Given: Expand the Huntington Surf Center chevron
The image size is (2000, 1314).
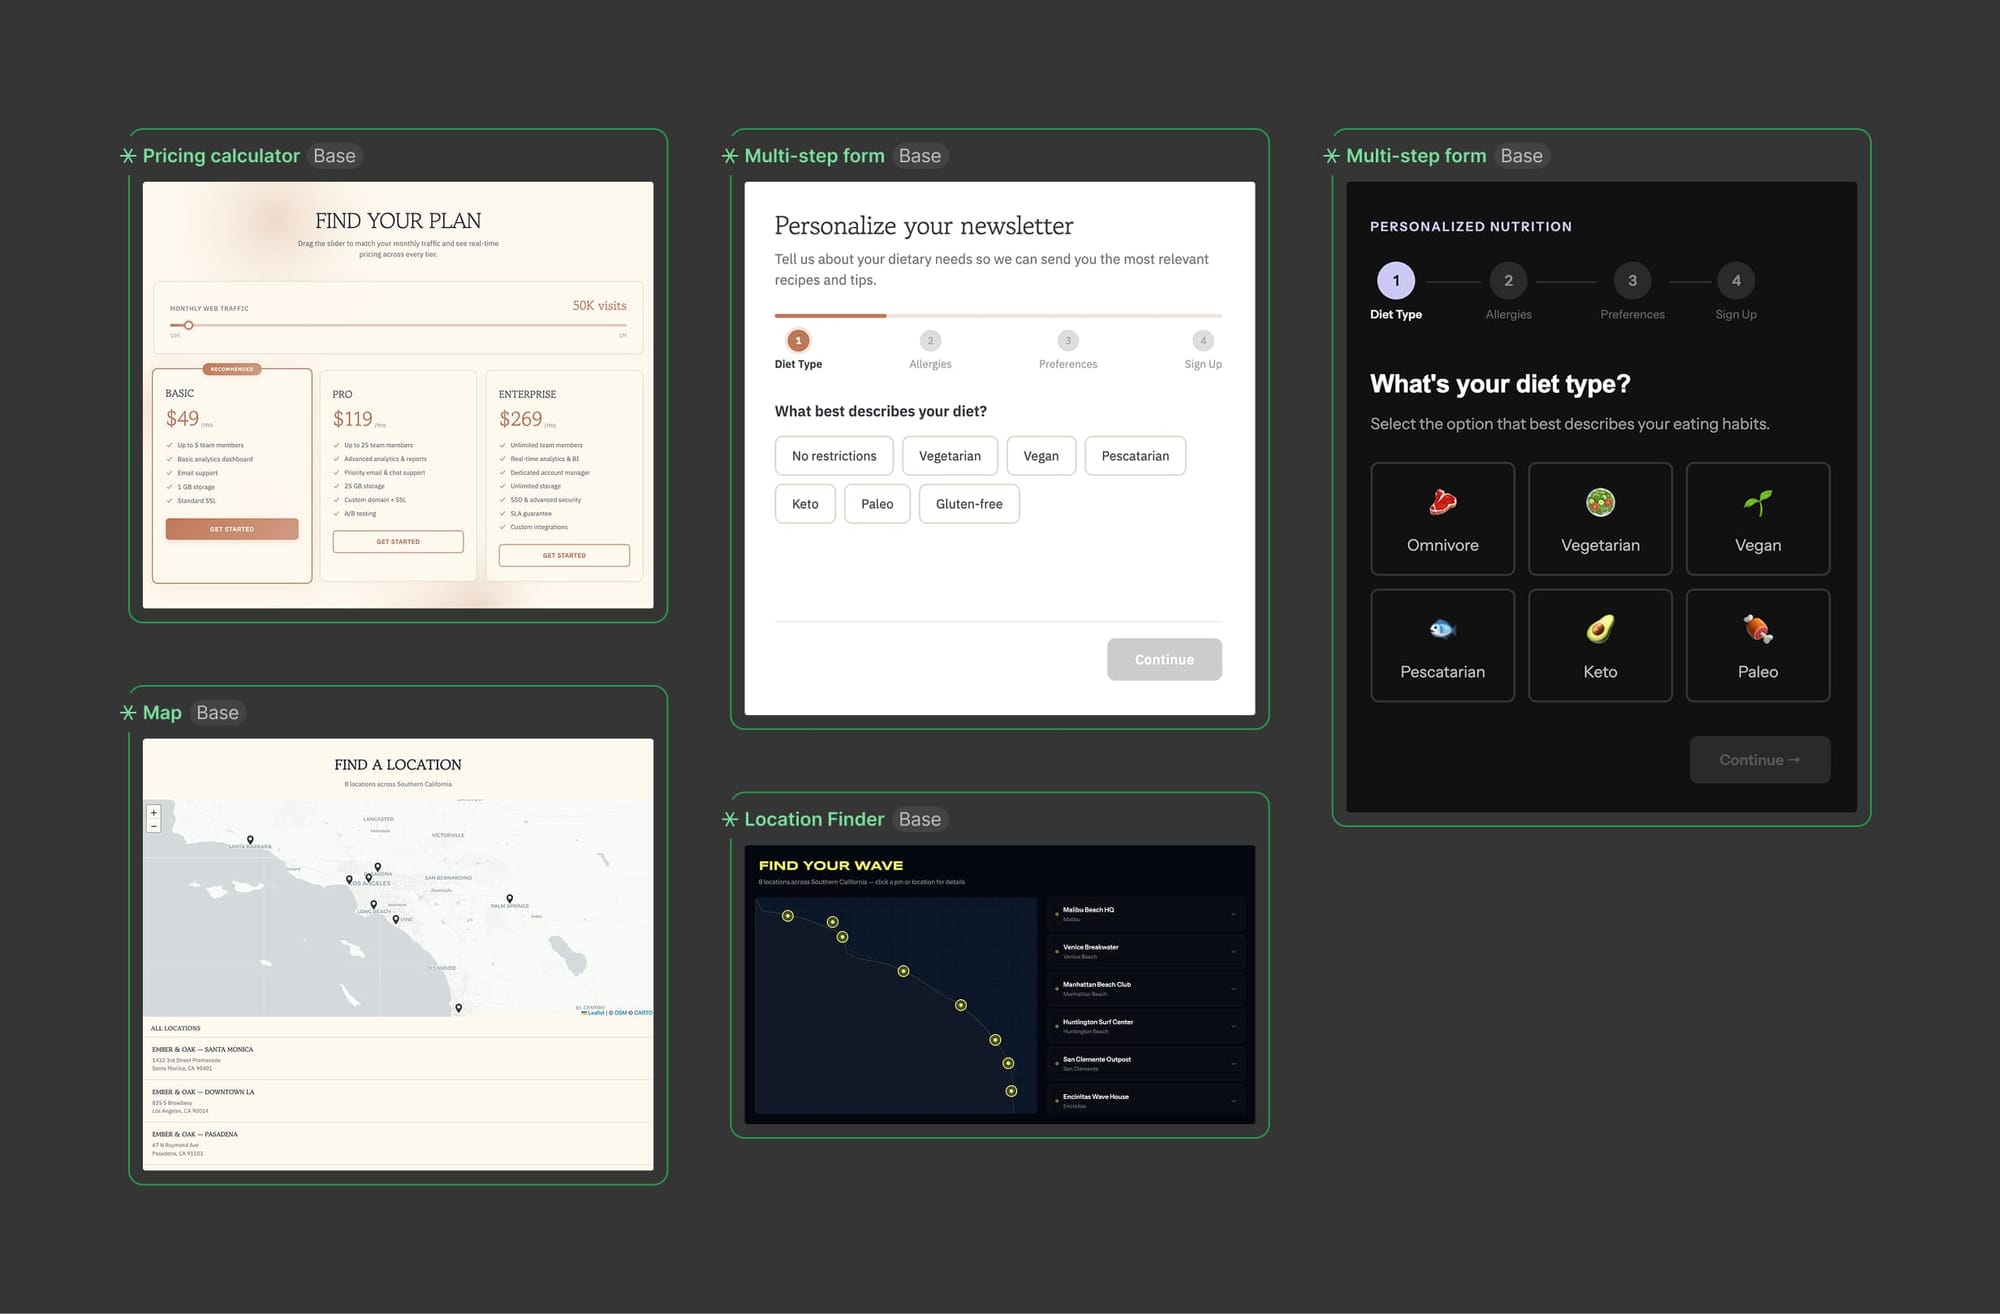Looking at the screenshot, I should point(1233,1026).
